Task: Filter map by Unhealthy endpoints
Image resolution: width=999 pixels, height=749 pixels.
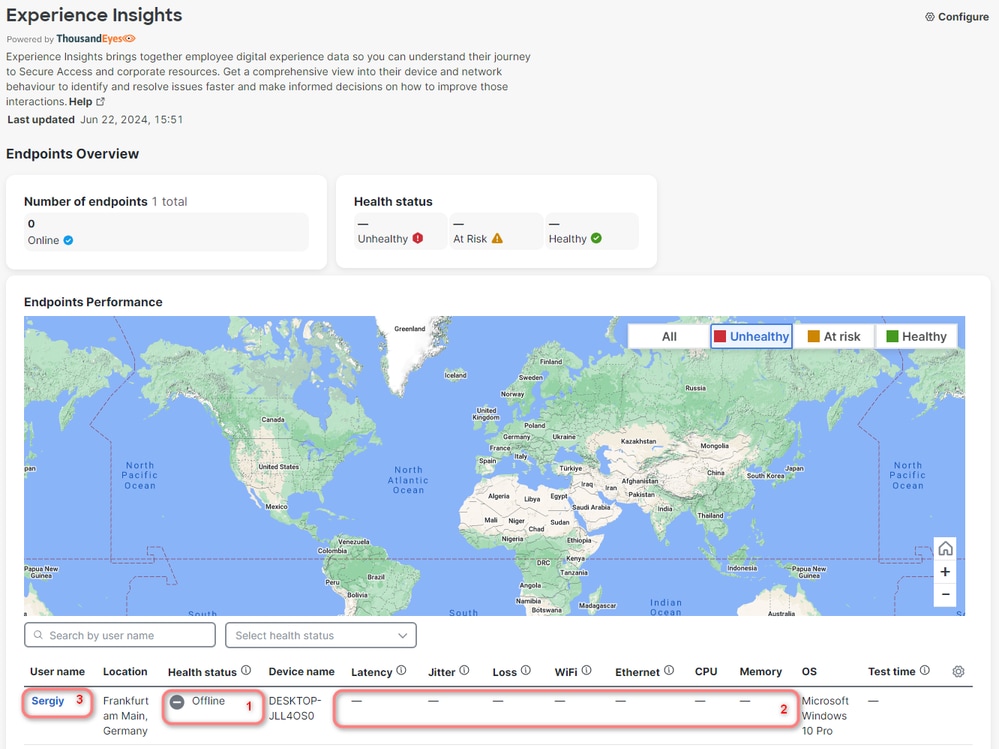Action: pyautogui.click(x=751, y=336)
